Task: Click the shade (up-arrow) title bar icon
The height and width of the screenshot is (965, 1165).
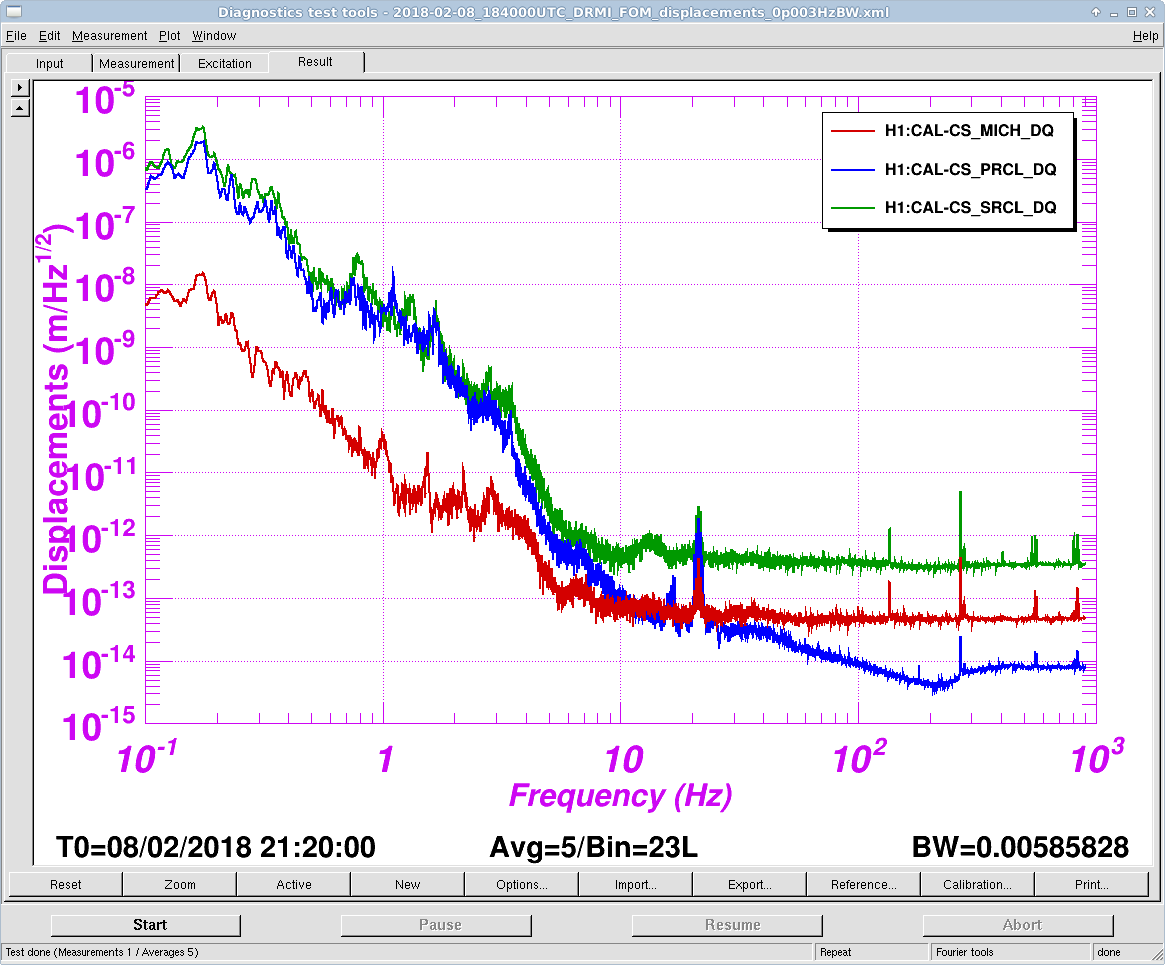Action: pos(1097,12)
